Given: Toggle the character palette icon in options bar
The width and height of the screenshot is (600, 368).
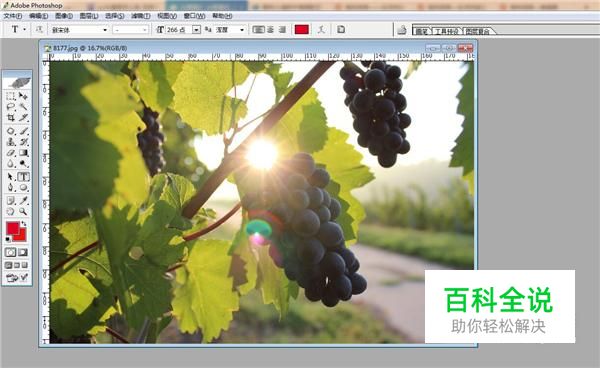Looking at the screenshot, I should (341, 29).
